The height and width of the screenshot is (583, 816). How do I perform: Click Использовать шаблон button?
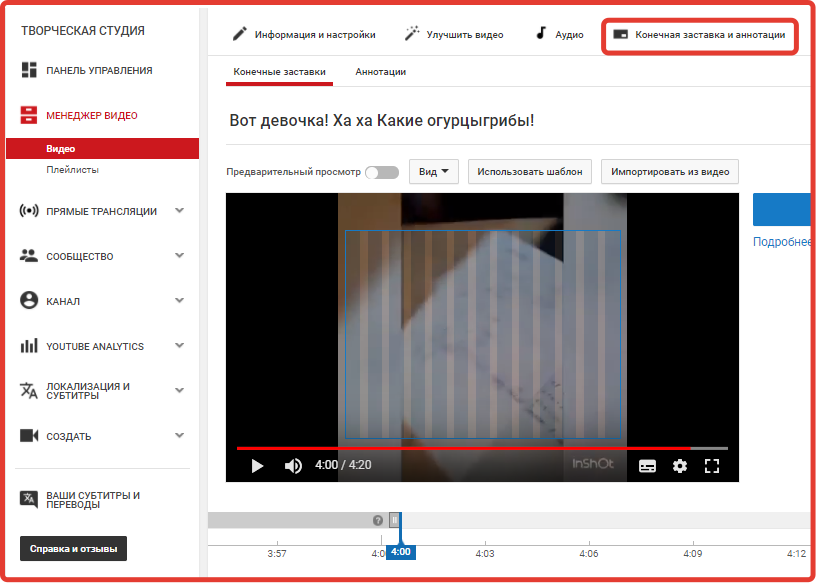[530, 172]
